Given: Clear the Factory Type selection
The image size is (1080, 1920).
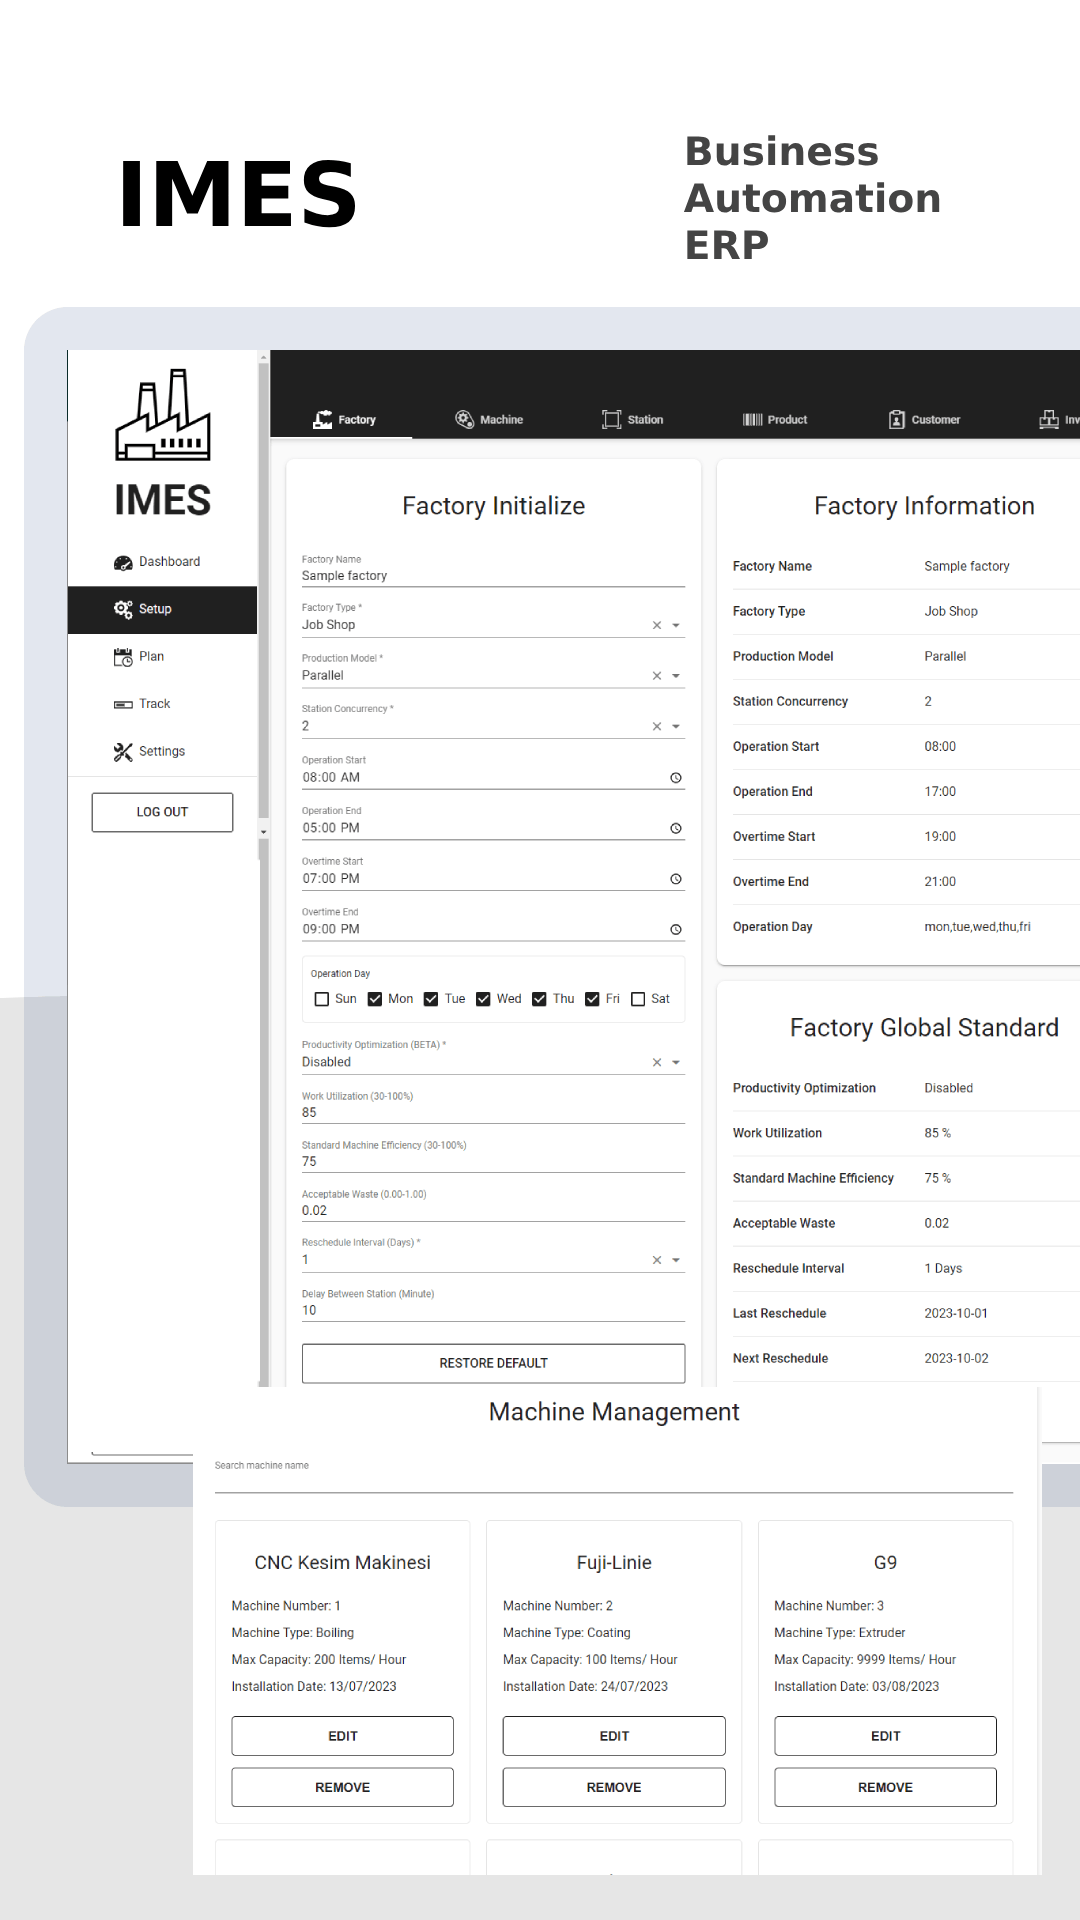Looking at the screenshot, I should (x=657, y=626).
